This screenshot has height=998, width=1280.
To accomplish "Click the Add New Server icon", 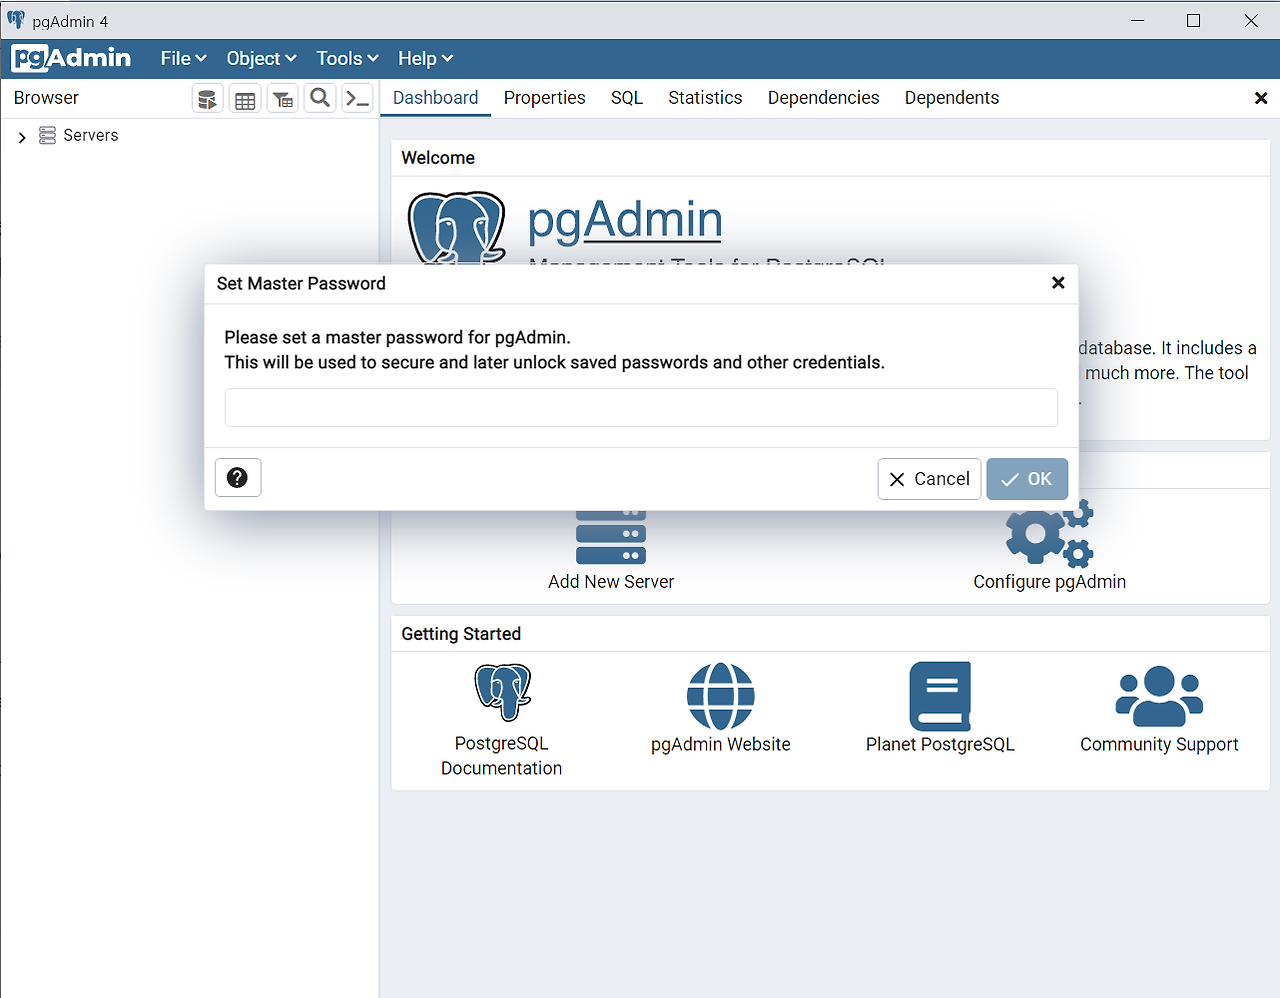I will [611, 538].
